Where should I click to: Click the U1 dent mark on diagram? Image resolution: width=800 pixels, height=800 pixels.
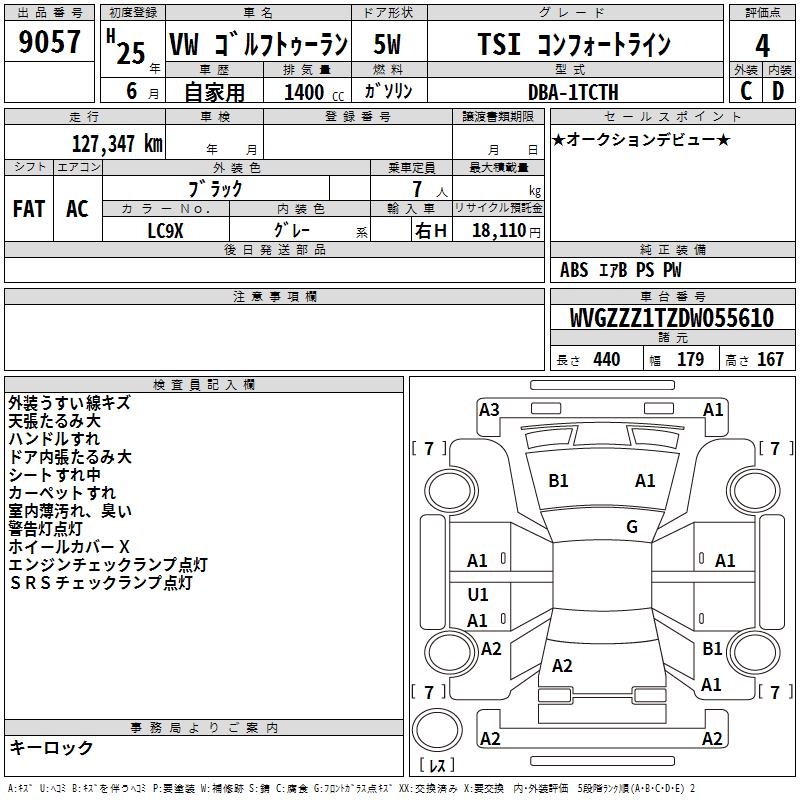pos(478,595)
